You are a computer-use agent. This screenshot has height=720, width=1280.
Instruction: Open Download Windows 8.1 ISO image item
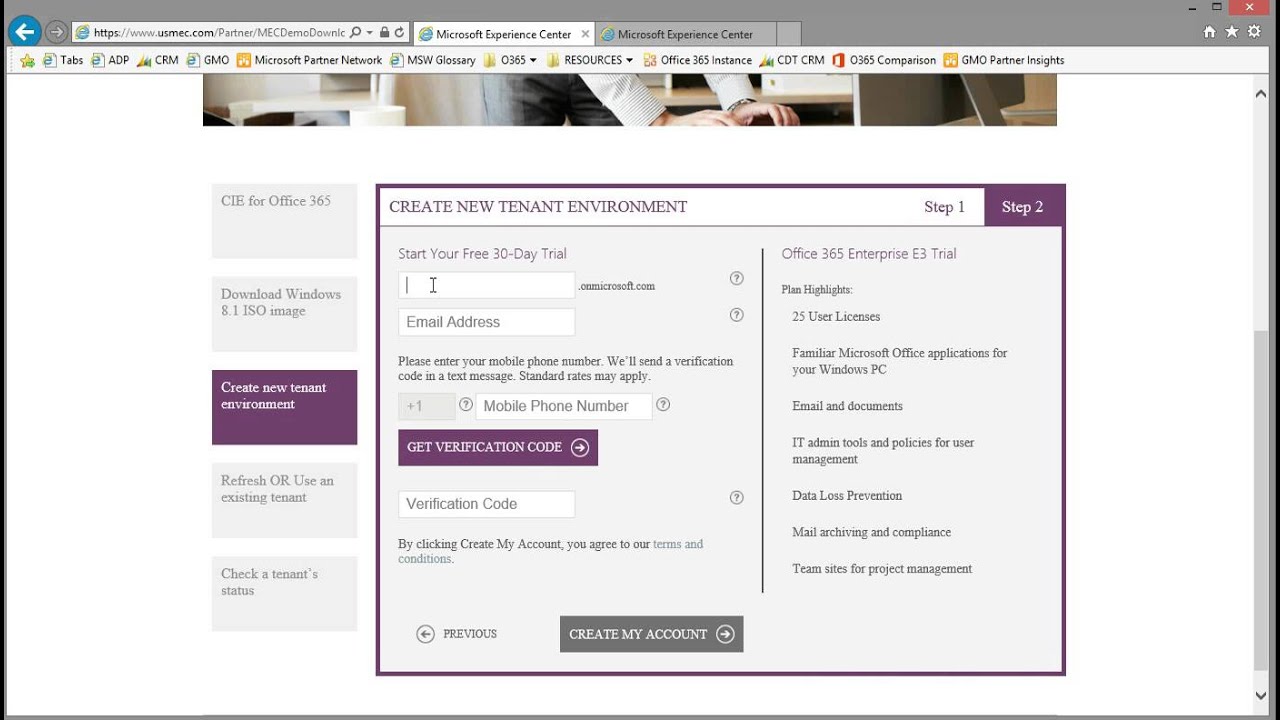284,313
